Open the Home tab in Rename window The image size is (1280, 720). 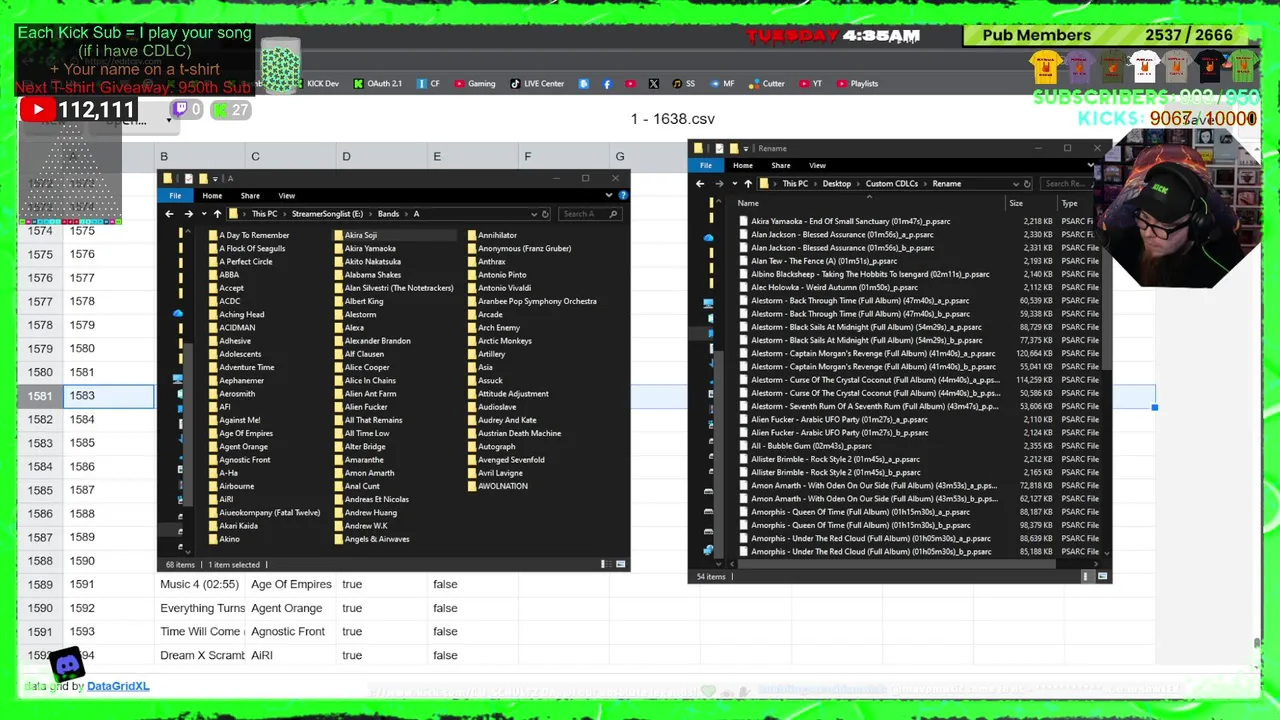point(742,166)
